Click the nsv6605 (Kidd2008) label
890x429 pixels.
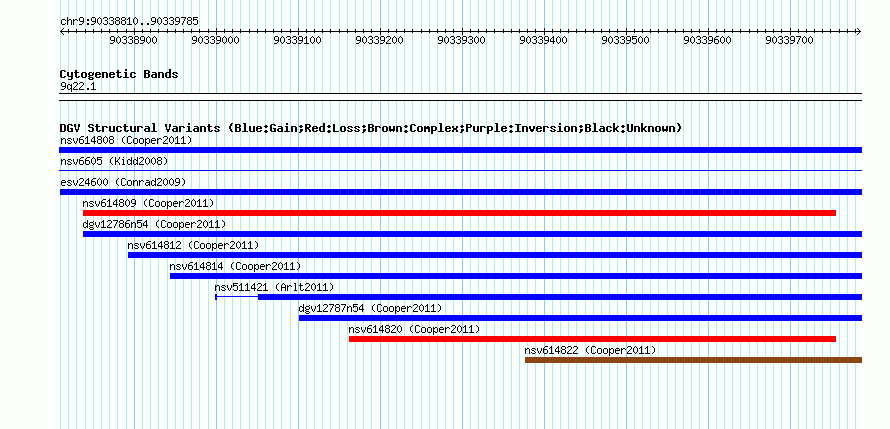pyautogui.click(x=114, y=161)
